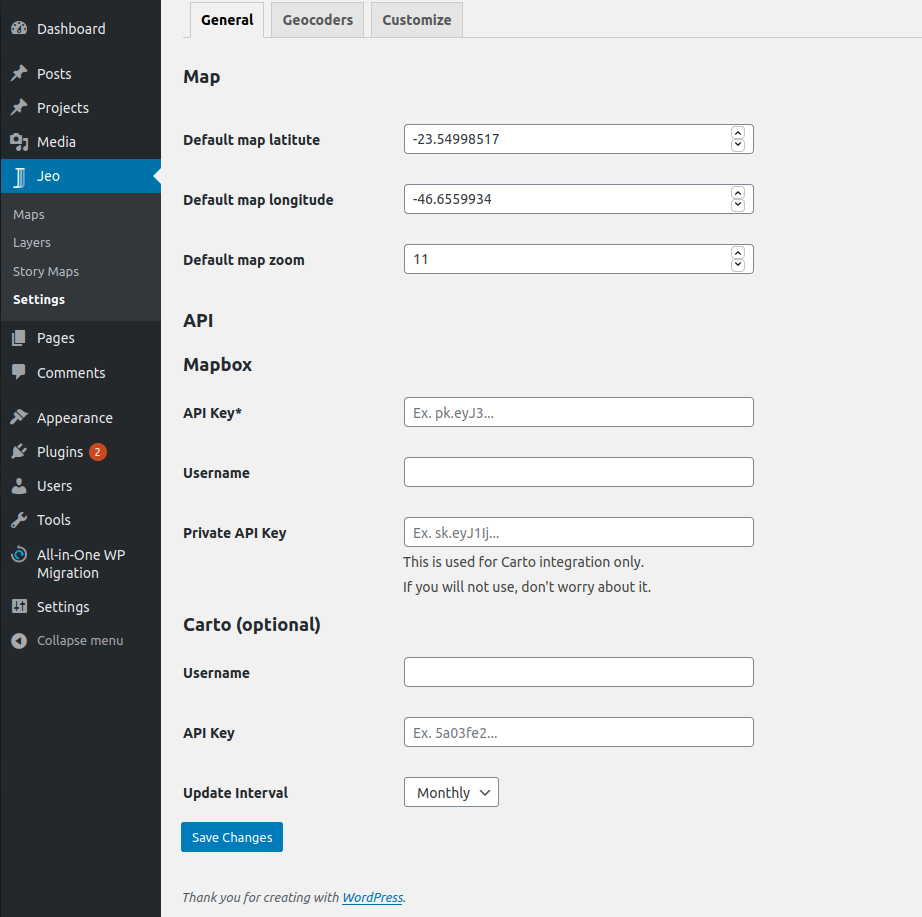Open Layers under the Jeo menu
This screenshot has width=922, height=917.
coord(32,242)
